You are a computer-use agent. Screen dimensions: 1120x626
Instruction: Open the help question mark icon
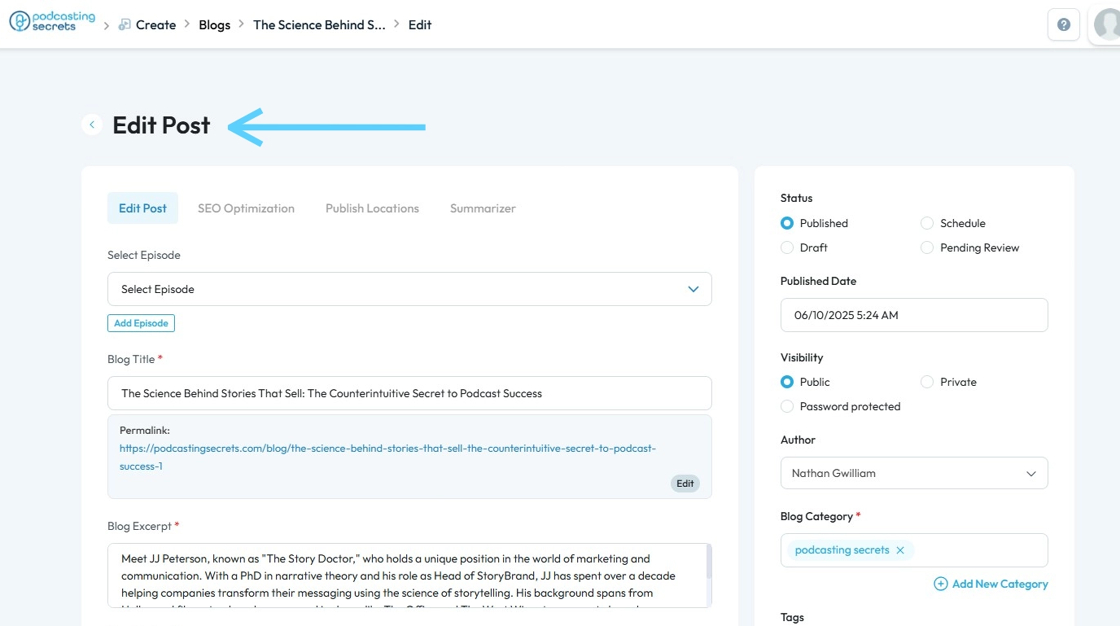[x=1064, y=24]
